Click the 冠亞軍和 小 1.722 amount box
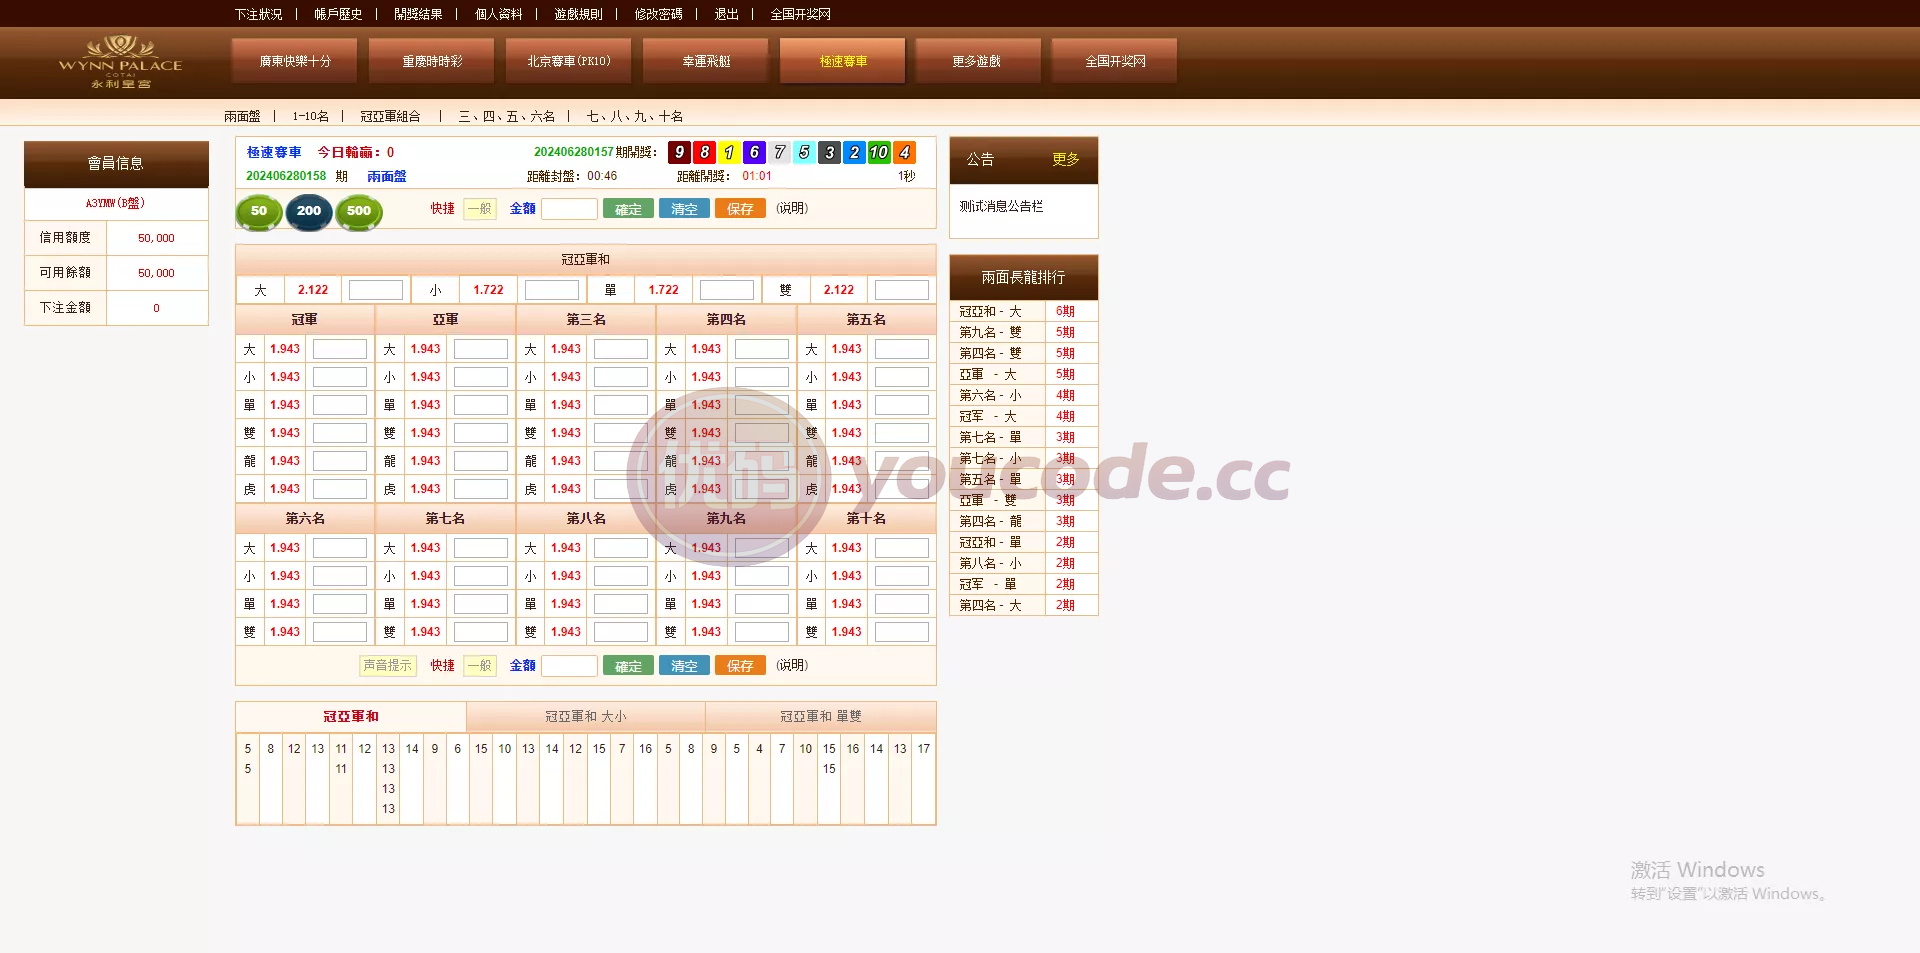Image resolution: width=1920 pixels, height=953 pixels. point(551,290)
